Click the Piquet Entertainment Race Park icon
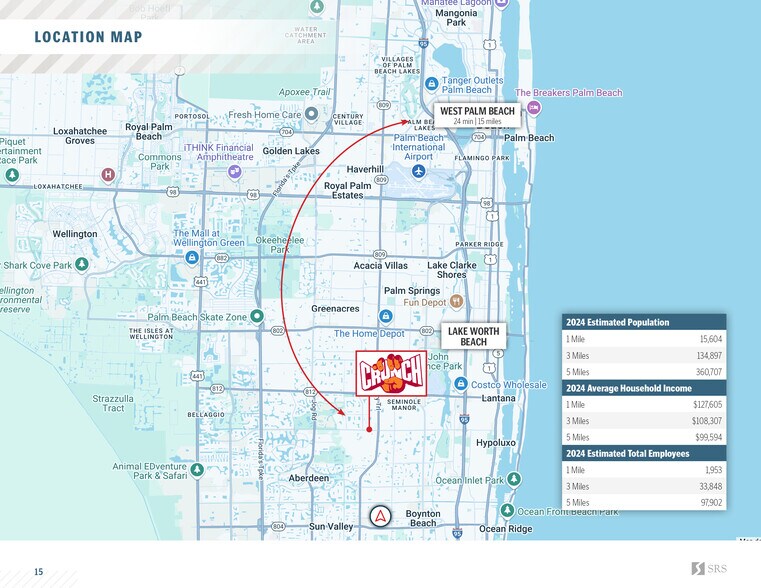 (x=12, y=175)
